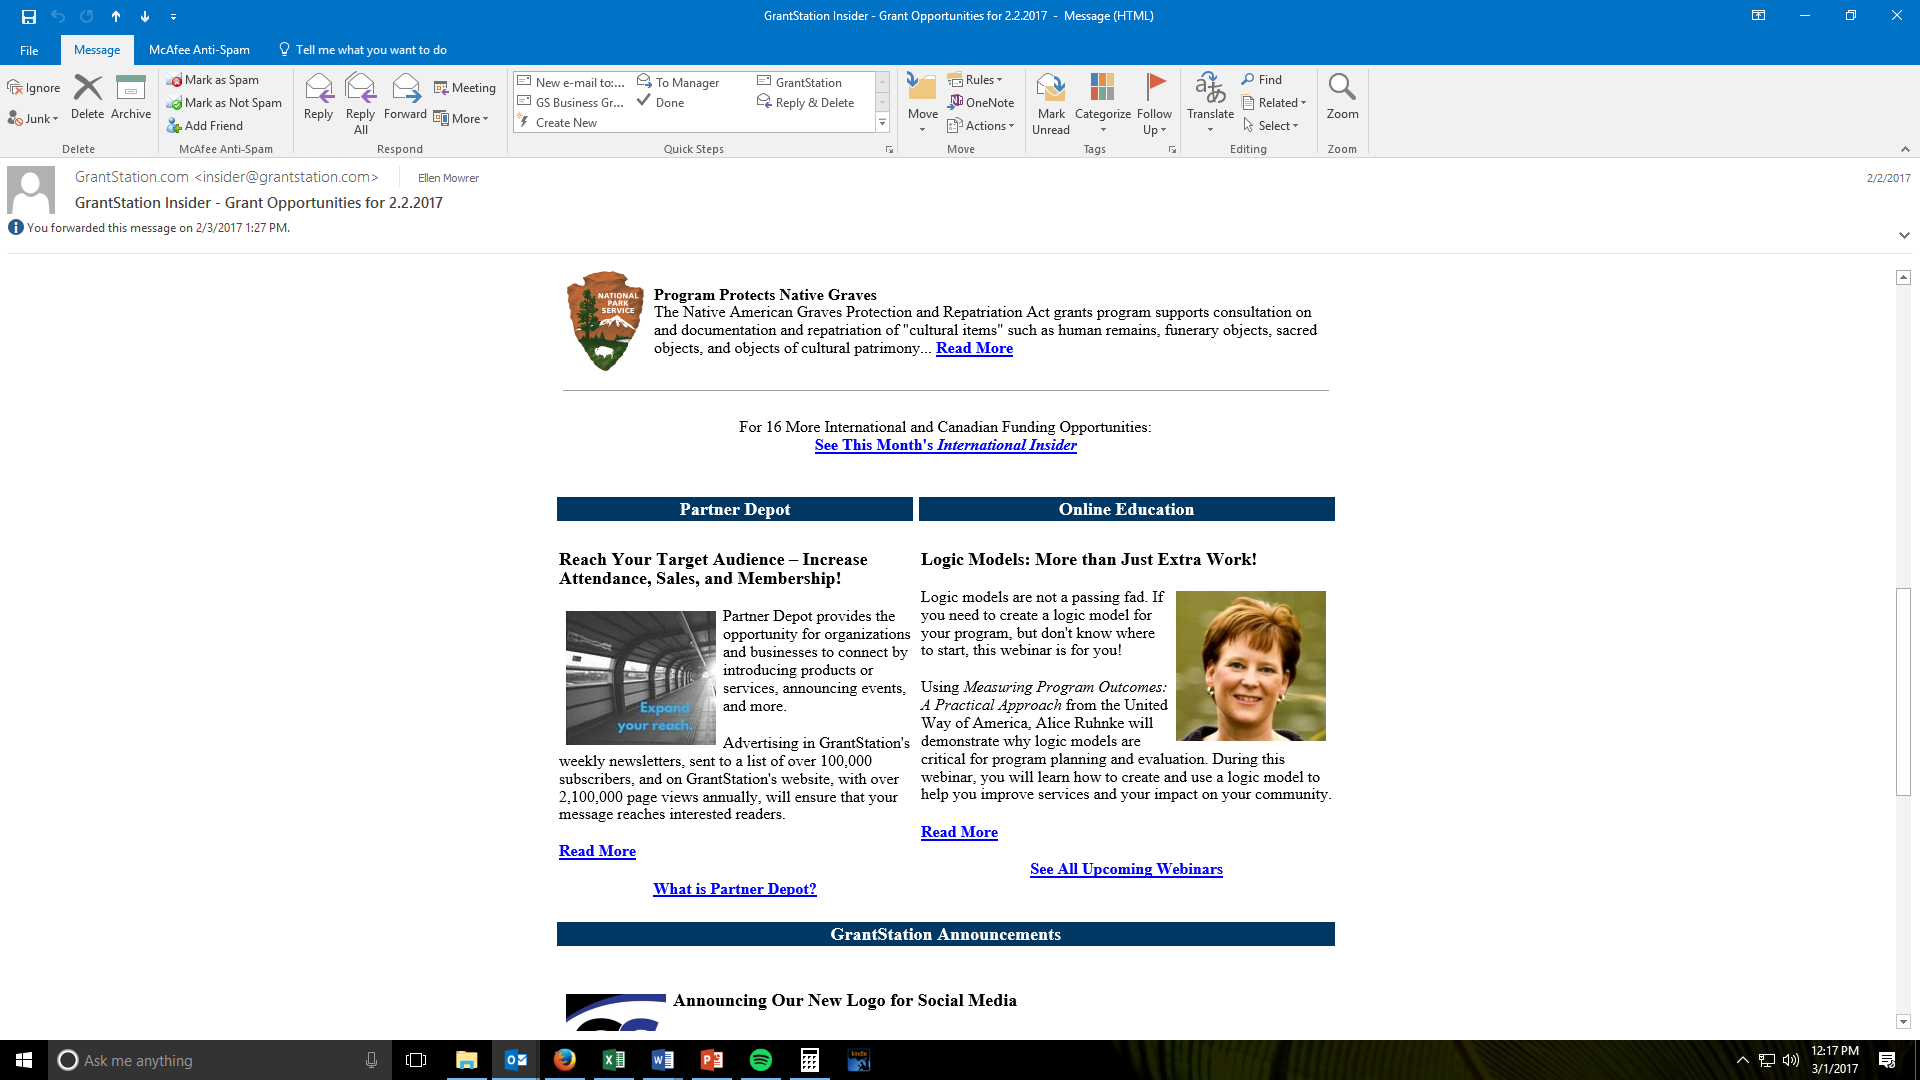The width and height of the screenshot is (1920, 1080).
Task: Click the scroll-down arrow in the message pane
Action: (1903, 1022)
